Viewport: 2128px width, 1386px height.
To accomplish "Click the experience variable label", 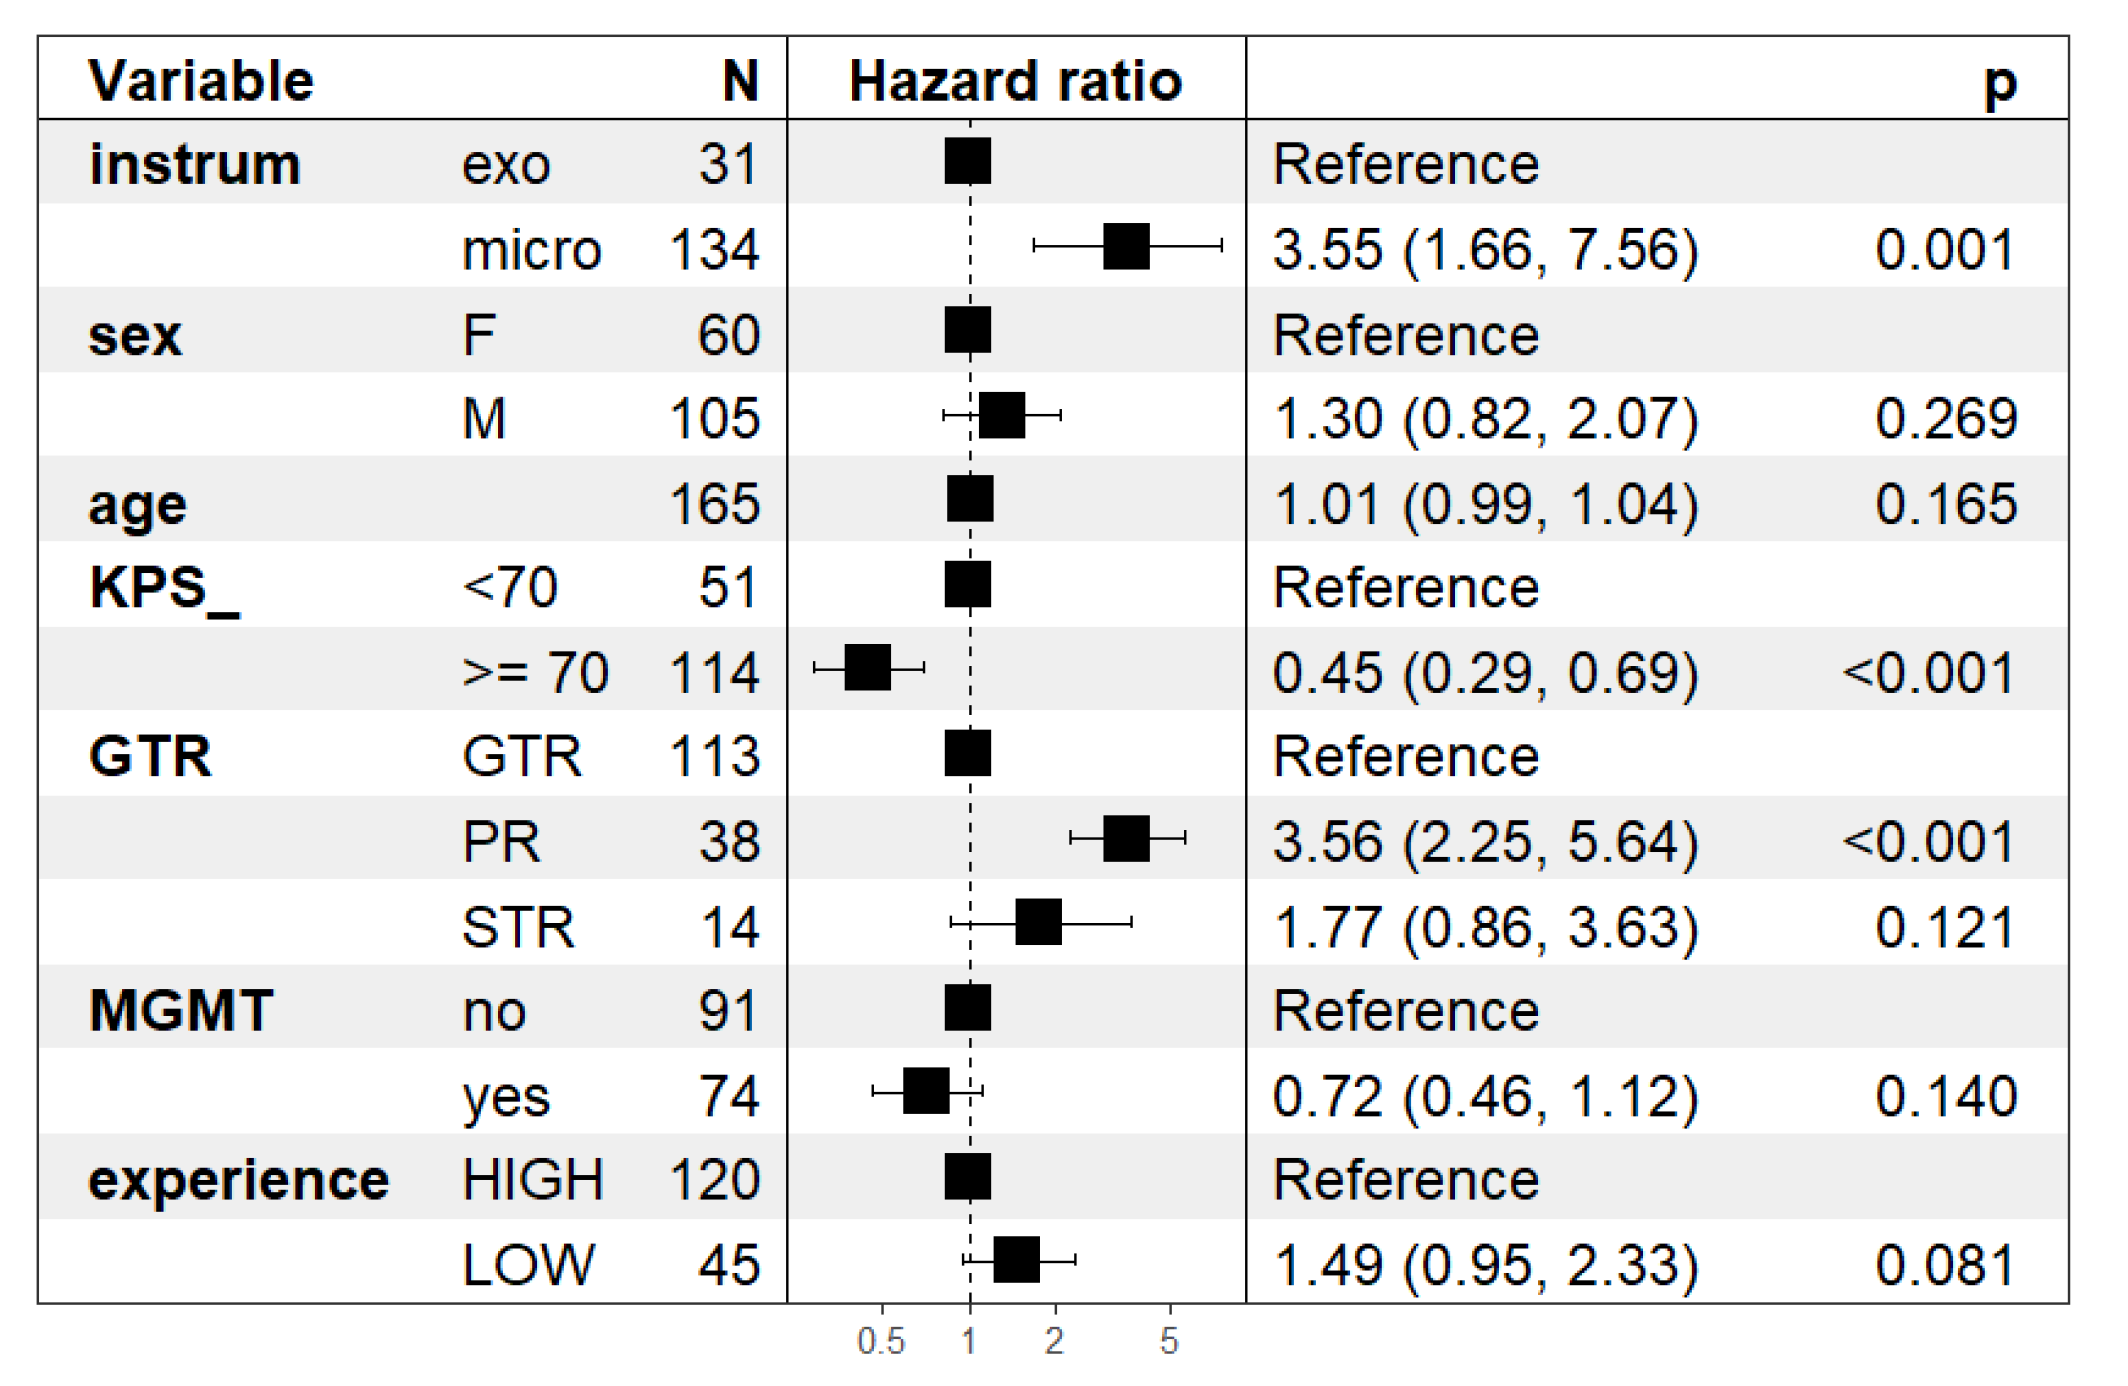I will tap(238, 1180).
